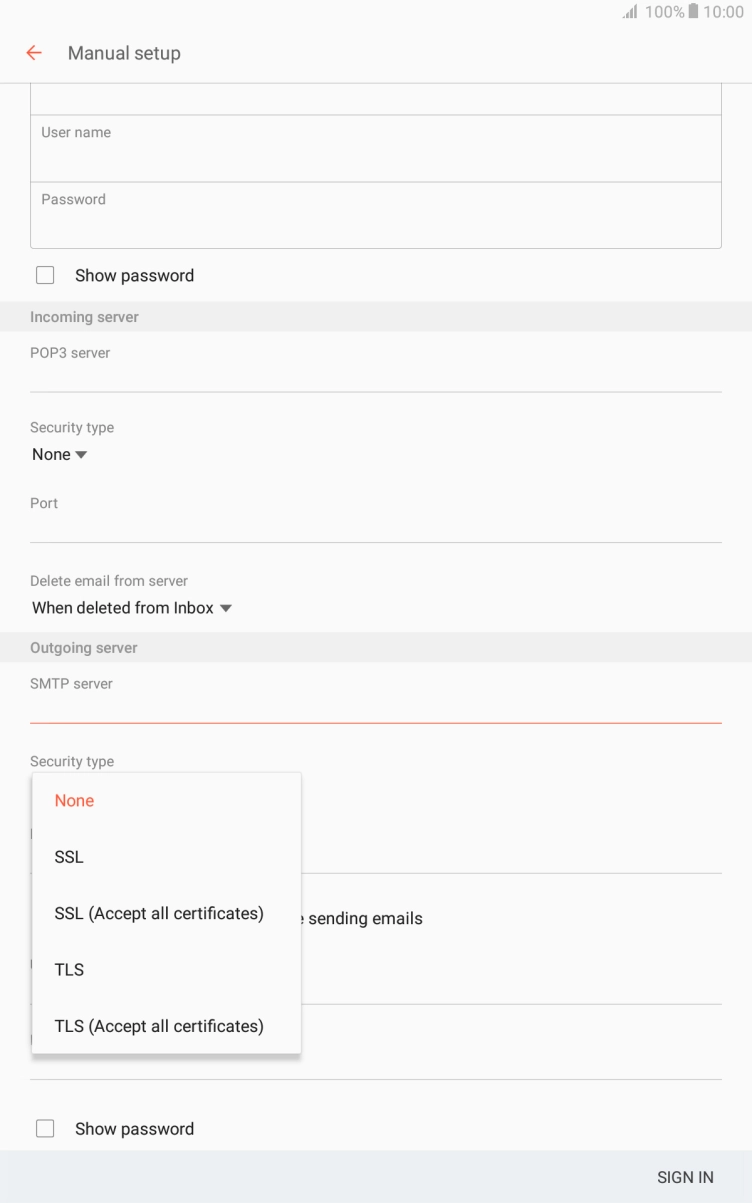Tap the signal strength icon
Screen dimensions: 752x1203
tap(630, 12)
